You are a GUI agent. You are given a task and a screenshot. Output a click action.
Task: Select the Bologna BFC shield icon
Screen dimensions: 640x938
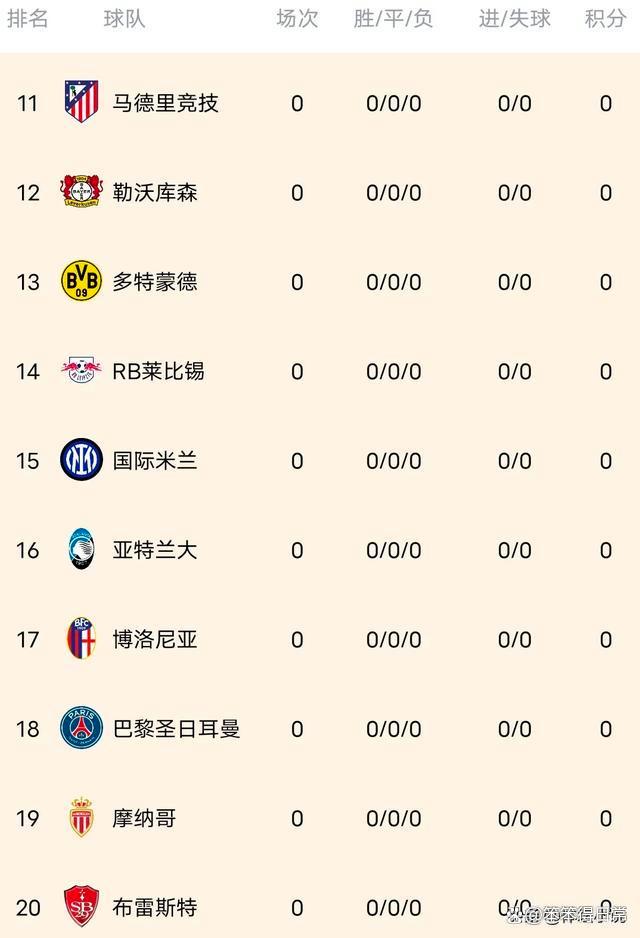tap(81, 639)
